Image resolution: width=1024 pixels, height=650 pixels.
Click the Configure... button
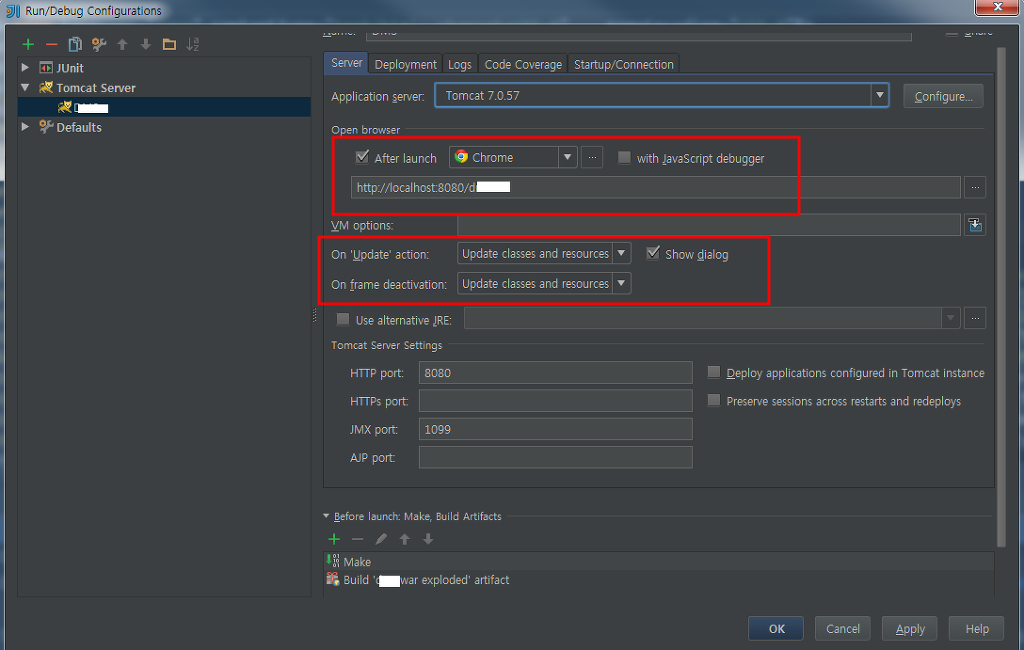point(943,96)
